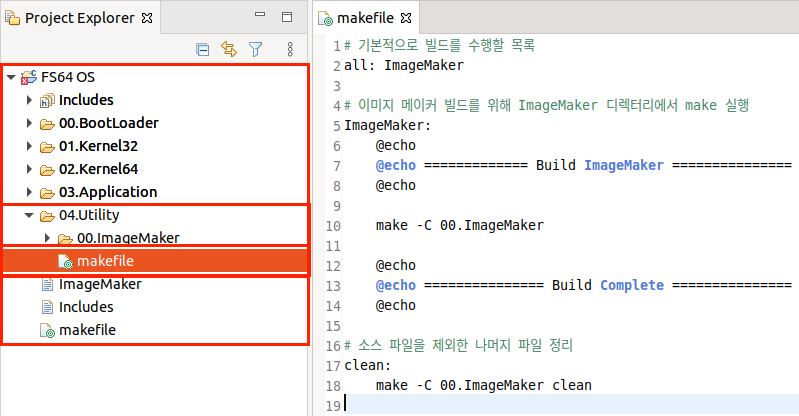Minimize the Project Explorer view
The width and height of the screenshot is (799, 416).
coord(260,15)
